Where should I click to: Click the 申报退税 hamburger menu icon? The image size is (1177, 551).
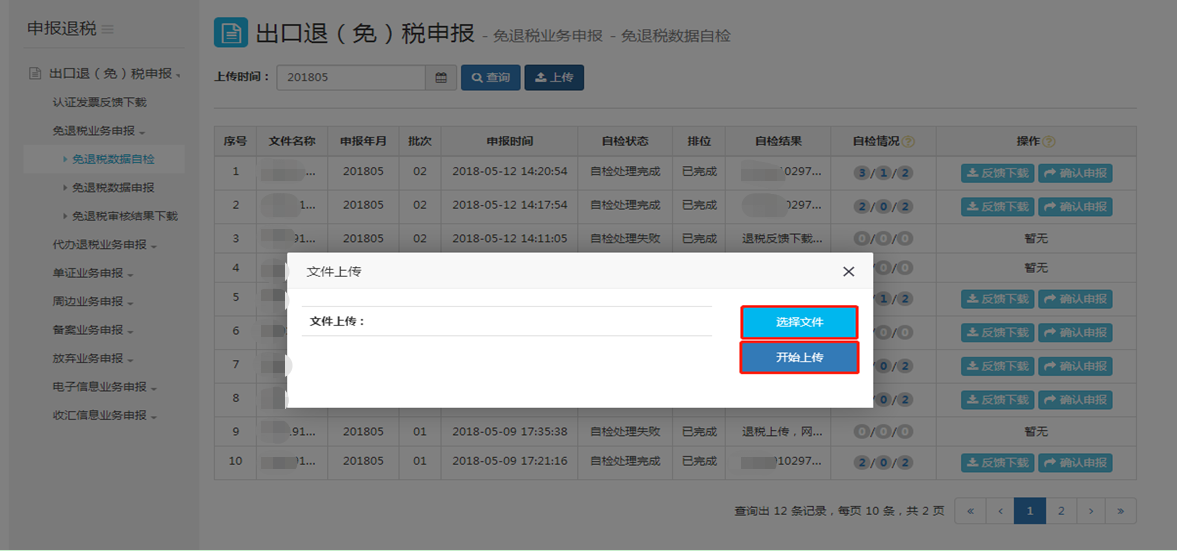108,30
